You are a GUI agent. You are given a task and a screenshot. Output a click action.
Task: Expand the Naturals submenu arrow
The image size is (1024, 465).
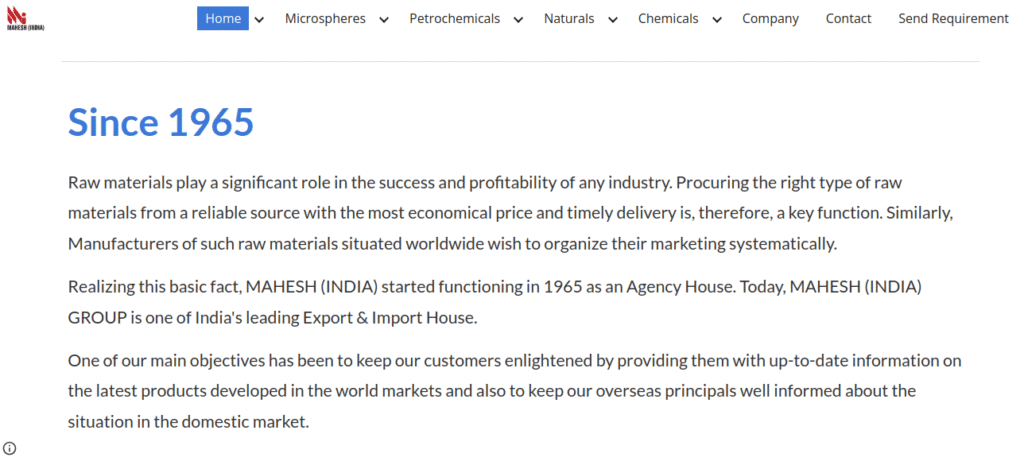pos(612,19)
